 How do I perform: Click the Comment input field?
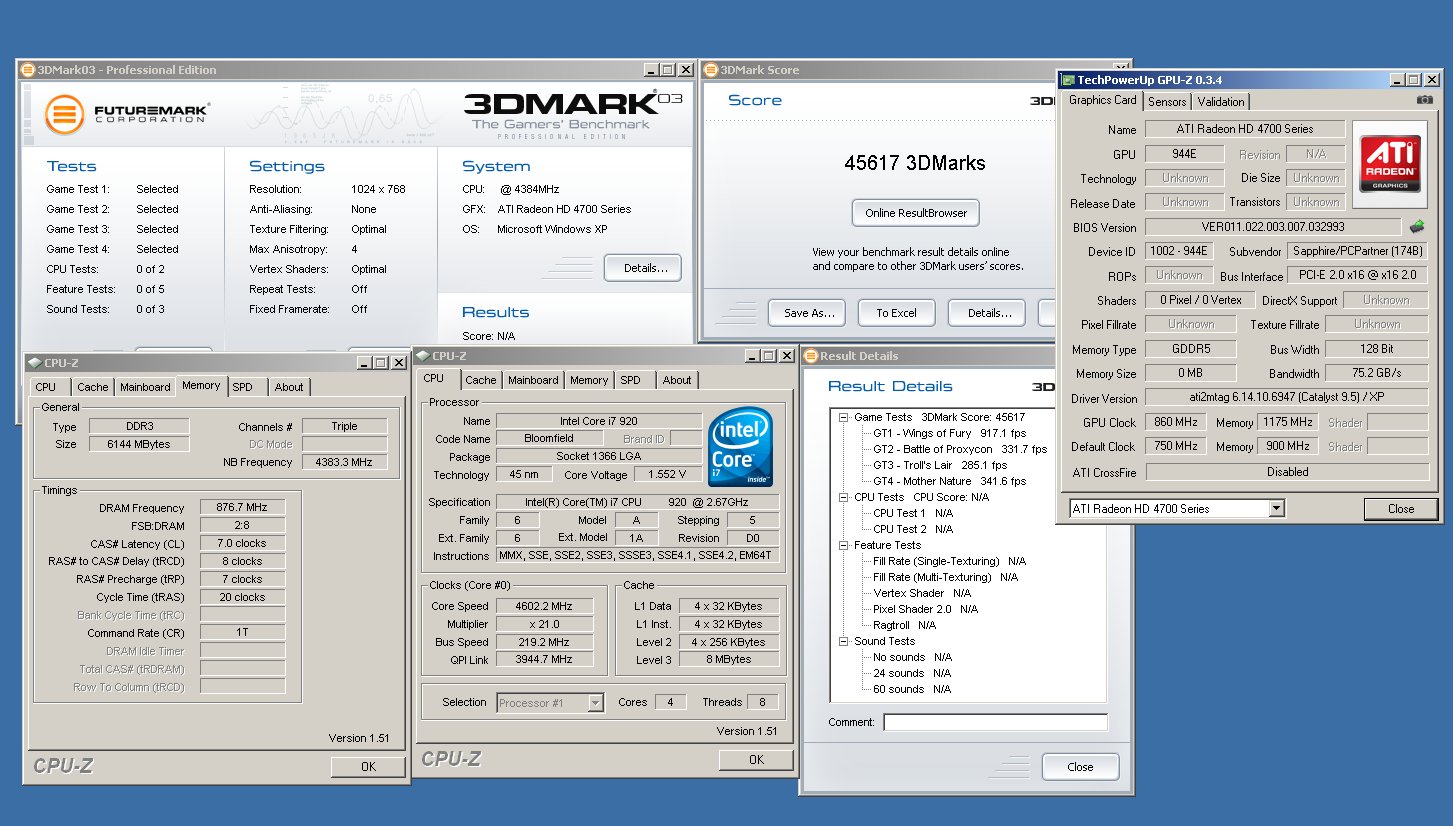click(995, 722)
